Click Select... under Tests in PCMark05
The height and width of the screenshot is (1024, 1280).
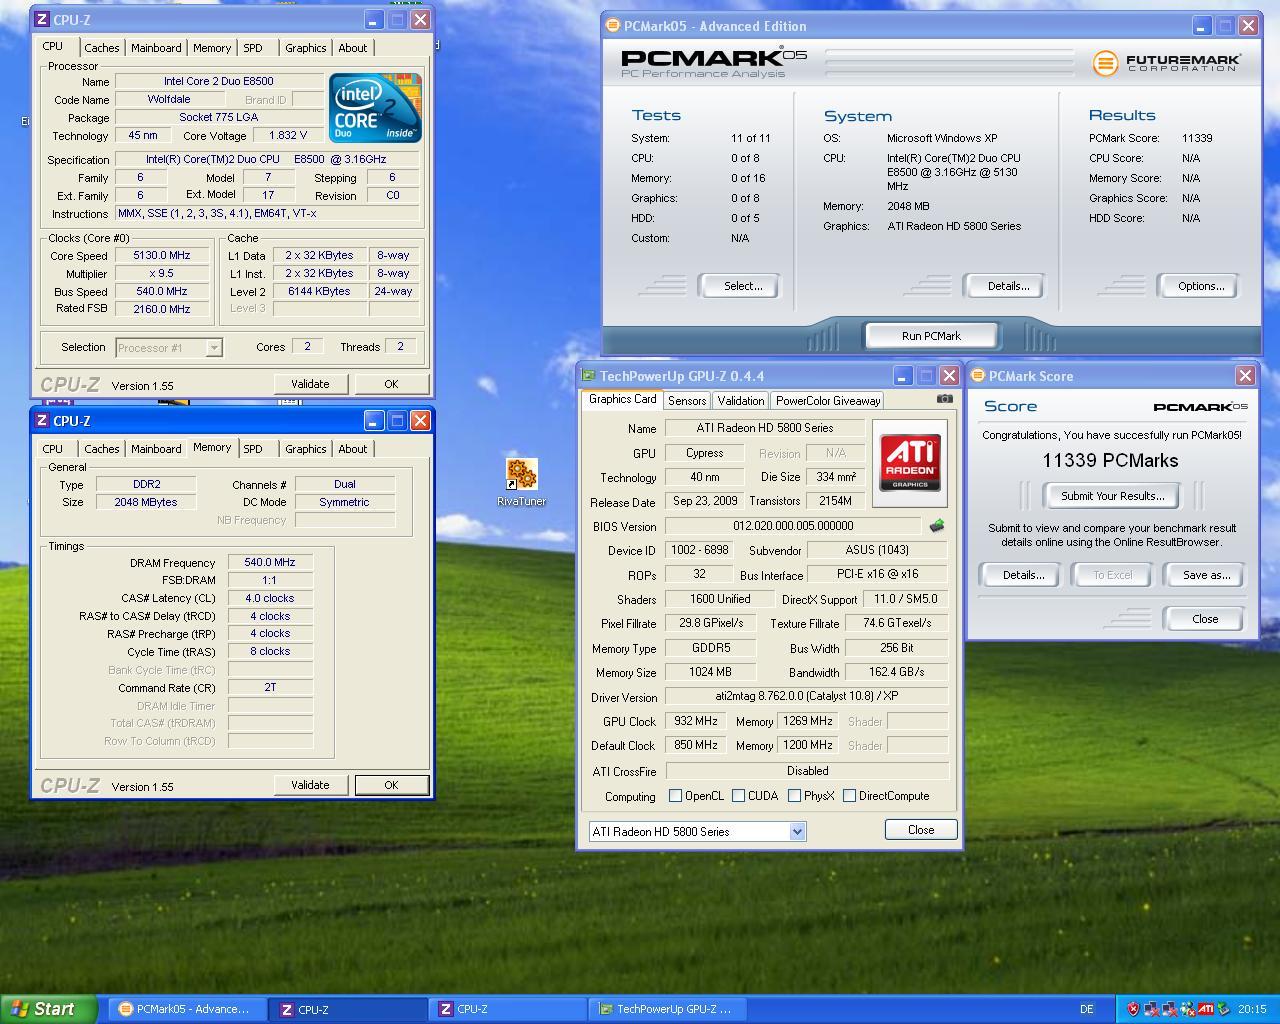[x=742, y=286]
